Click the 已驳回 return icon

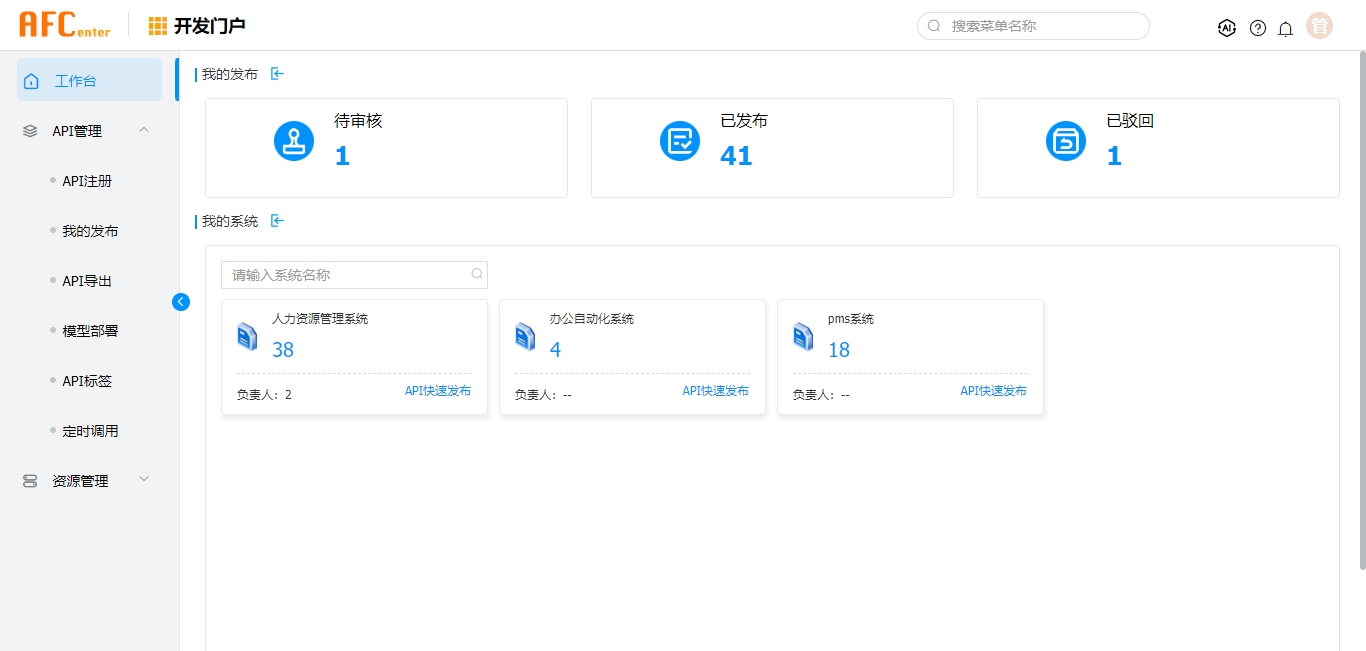(1066, 141)
